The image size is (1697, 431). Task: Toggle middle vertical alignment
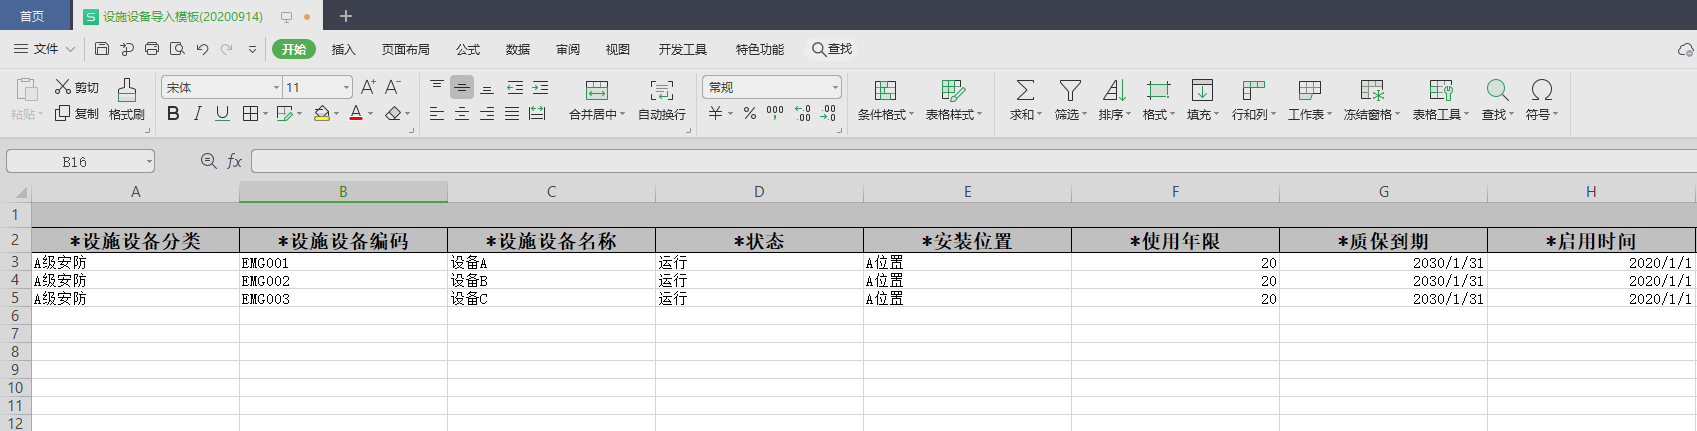pyautogui.click(x=462, y=87)
